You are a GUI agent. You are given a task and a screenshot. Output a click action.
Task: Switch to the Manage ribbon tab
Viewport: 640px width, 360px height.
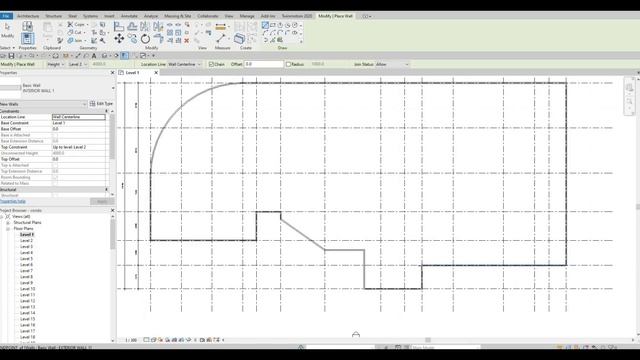(247, 16)
